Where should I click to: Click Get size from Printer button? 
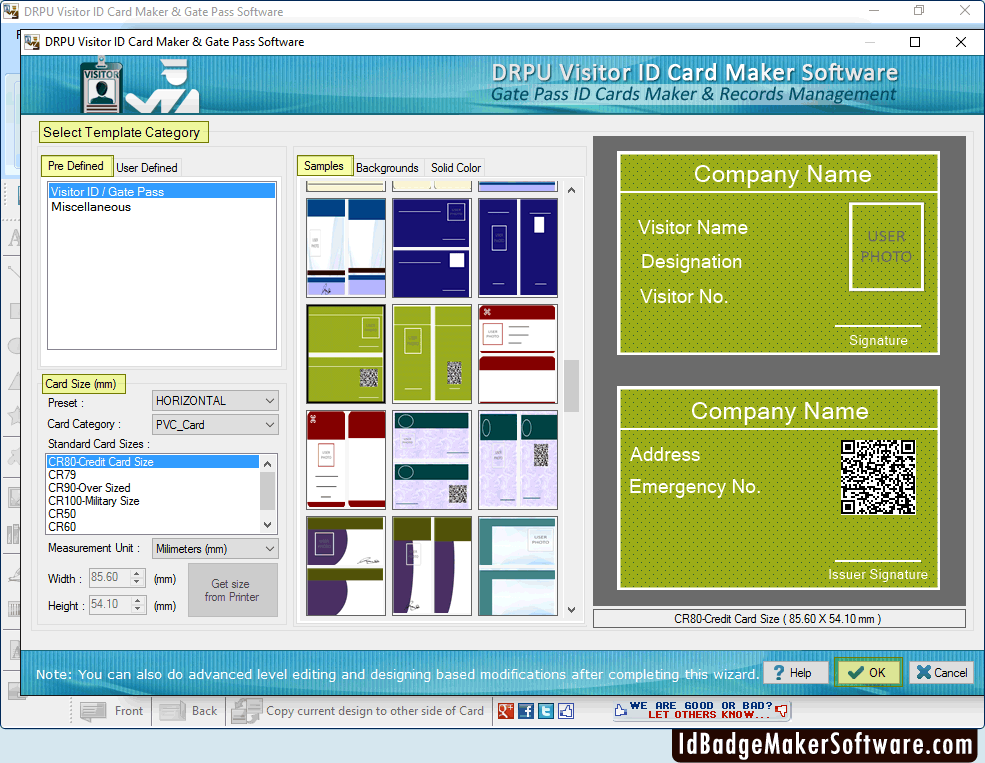coord(232,590)
